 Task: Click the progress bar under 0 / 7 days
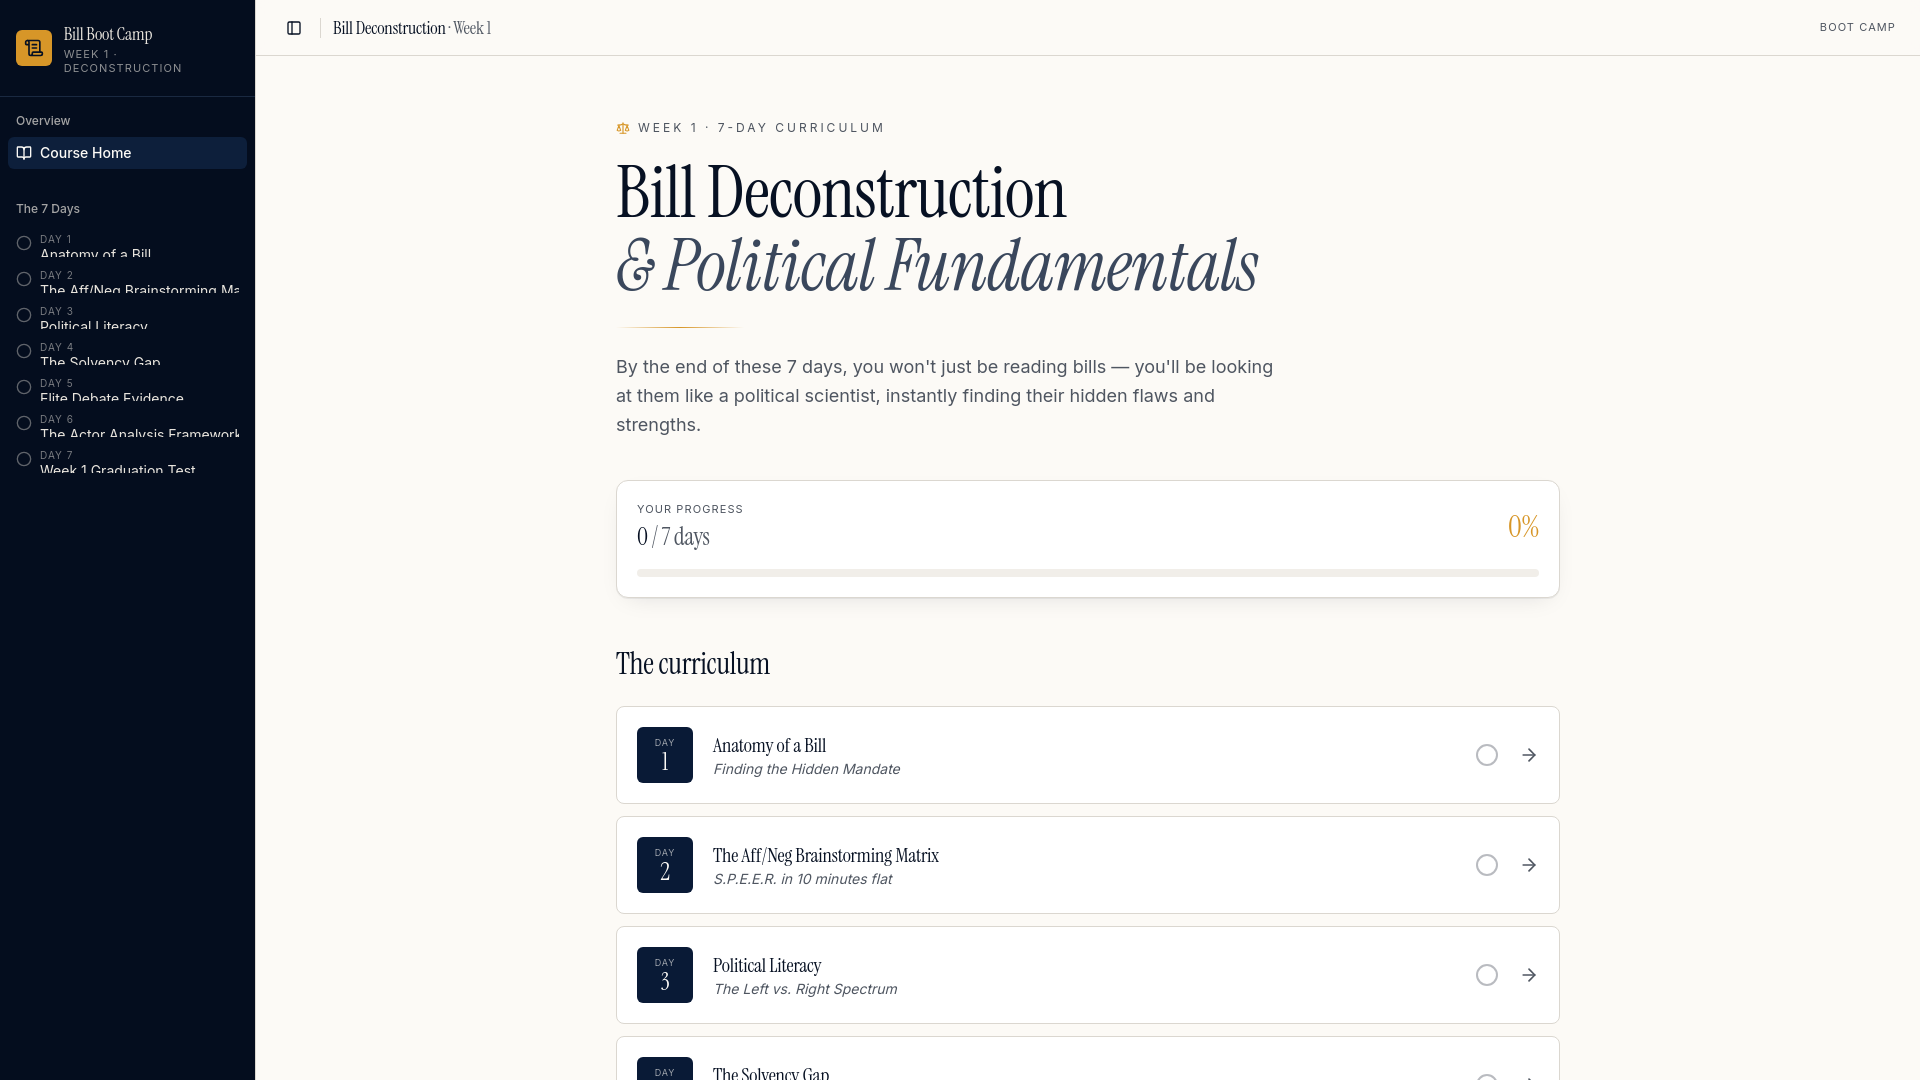coord(1088,573)
